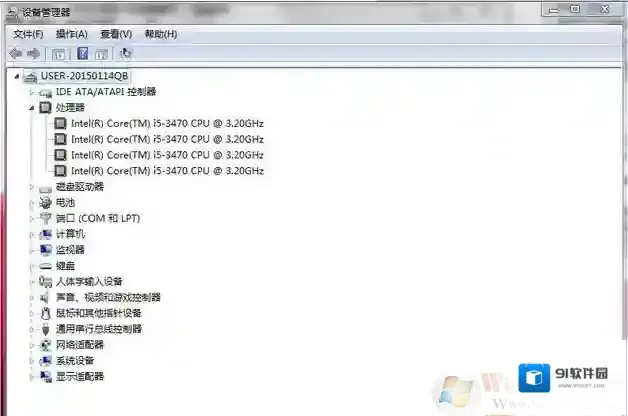
Task: Click the show/hide console tree toolbar icon
Action: tap(58, 53)
